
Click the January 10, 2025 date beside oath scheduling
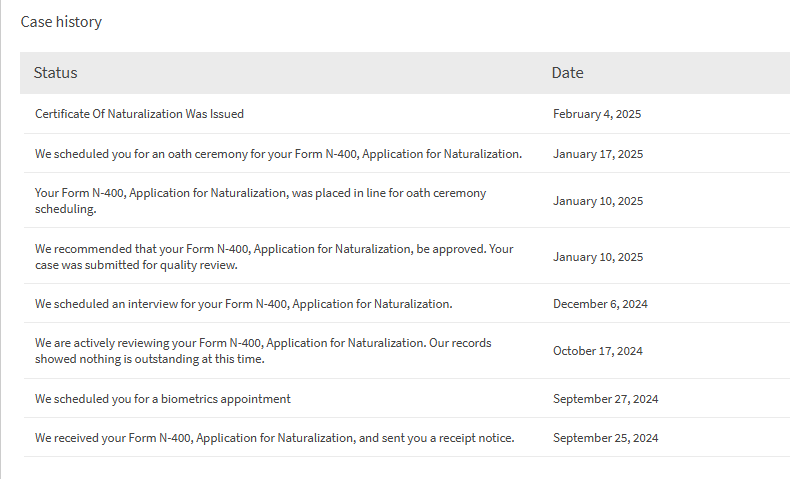coord(598,201)
